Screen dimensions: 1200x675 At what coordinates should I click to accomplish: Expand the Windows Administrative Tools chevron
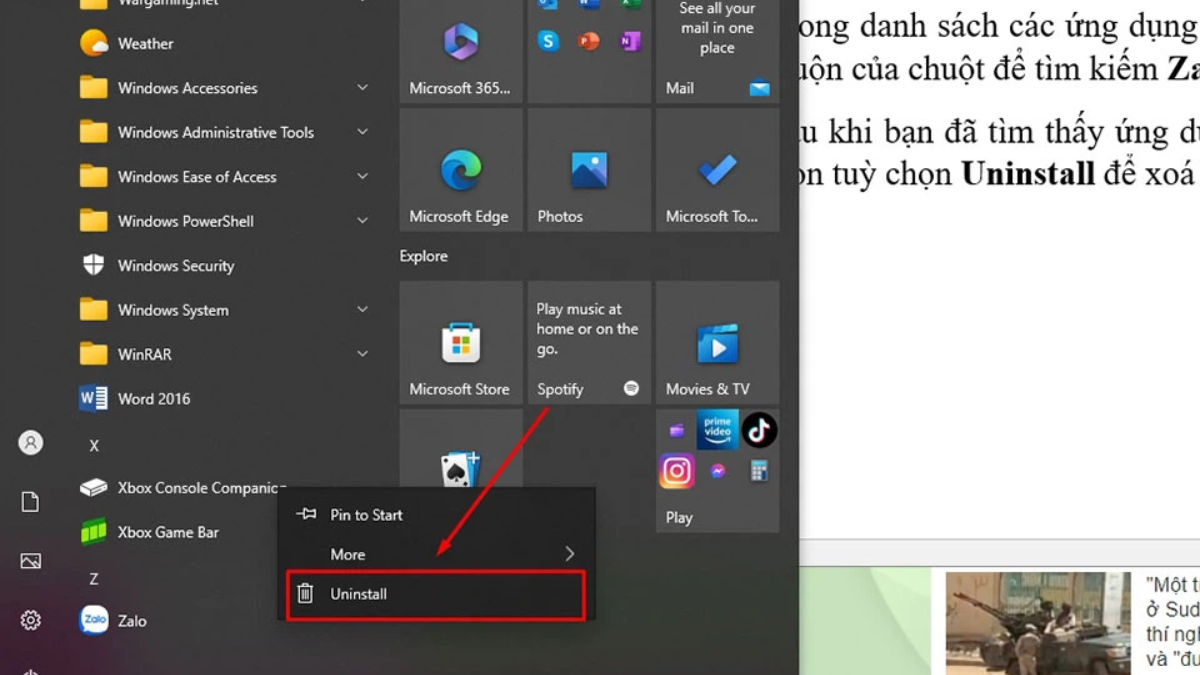[x=362, y=132]
